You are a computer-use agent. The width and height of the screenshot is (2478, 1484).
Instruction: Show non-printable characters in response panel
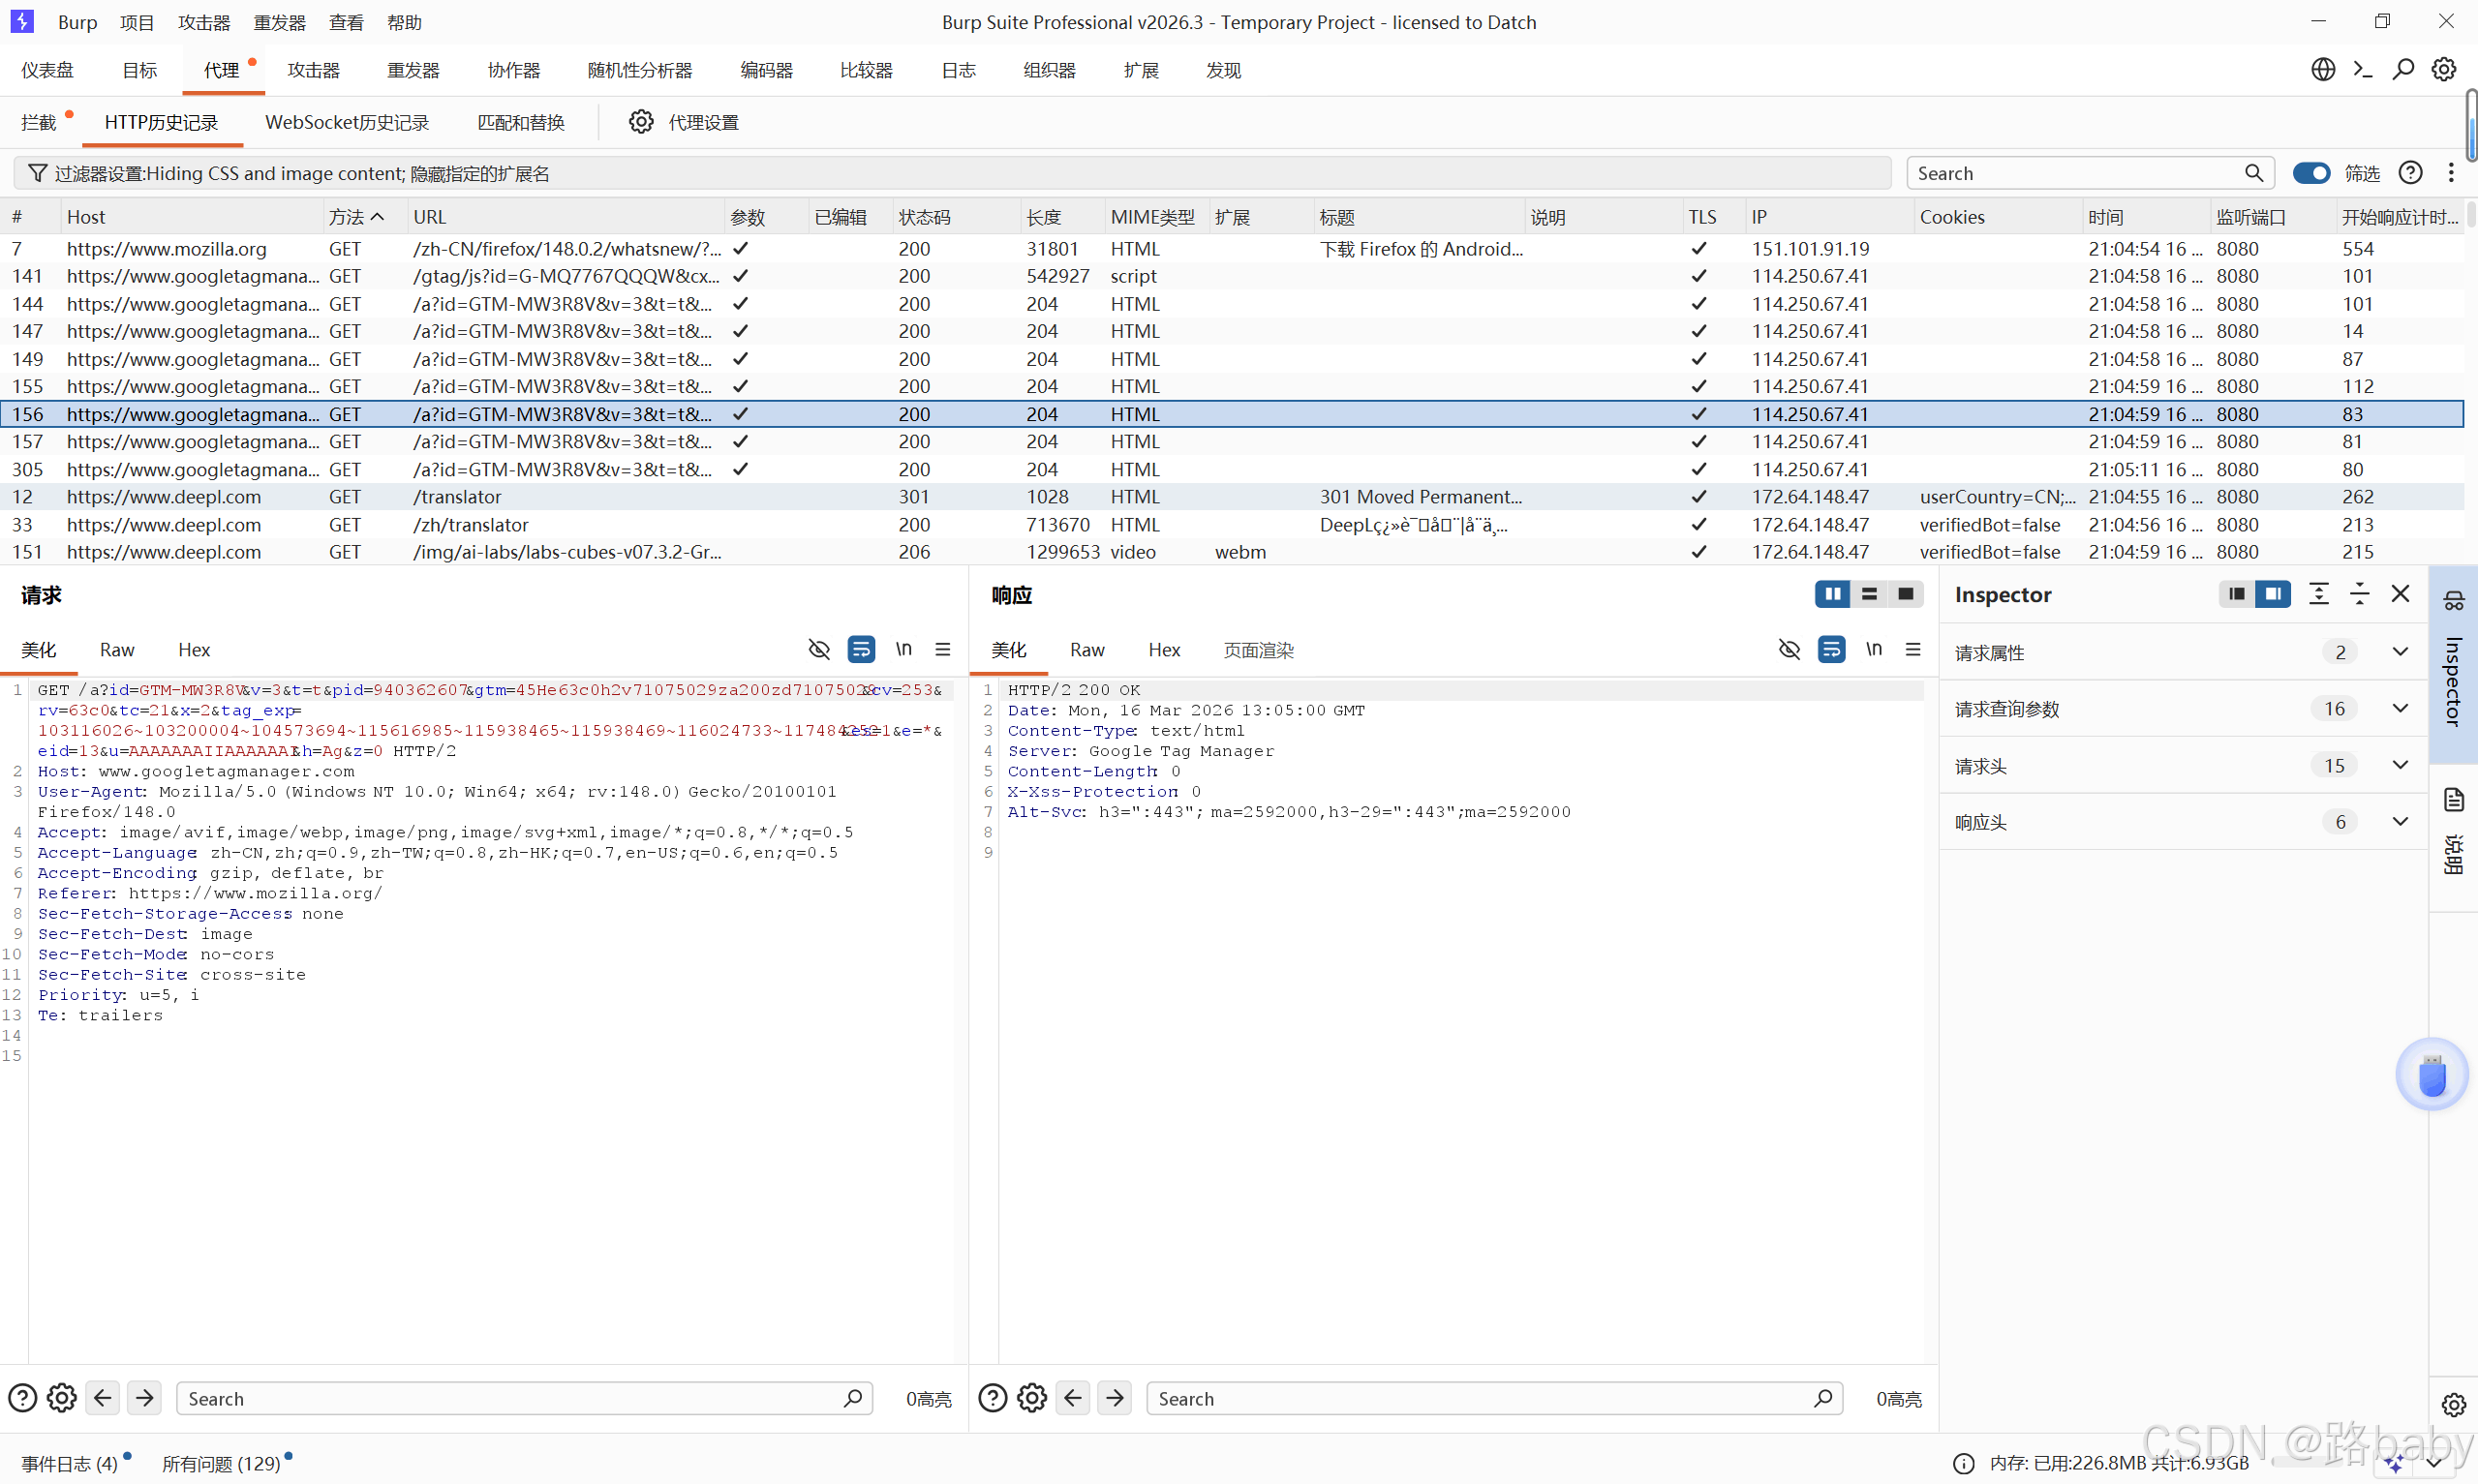click(1873, 649)
